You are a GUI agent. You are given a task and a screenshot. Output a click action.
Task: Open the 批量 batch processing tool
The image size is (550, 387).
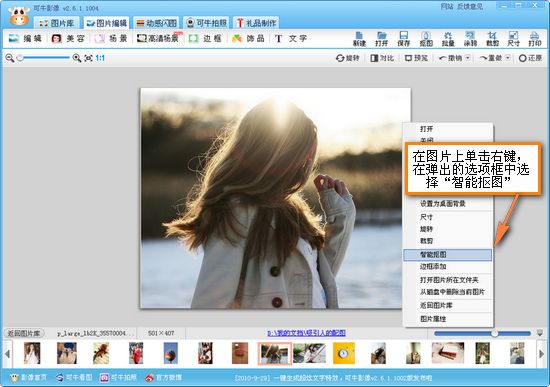coord(448,39)
